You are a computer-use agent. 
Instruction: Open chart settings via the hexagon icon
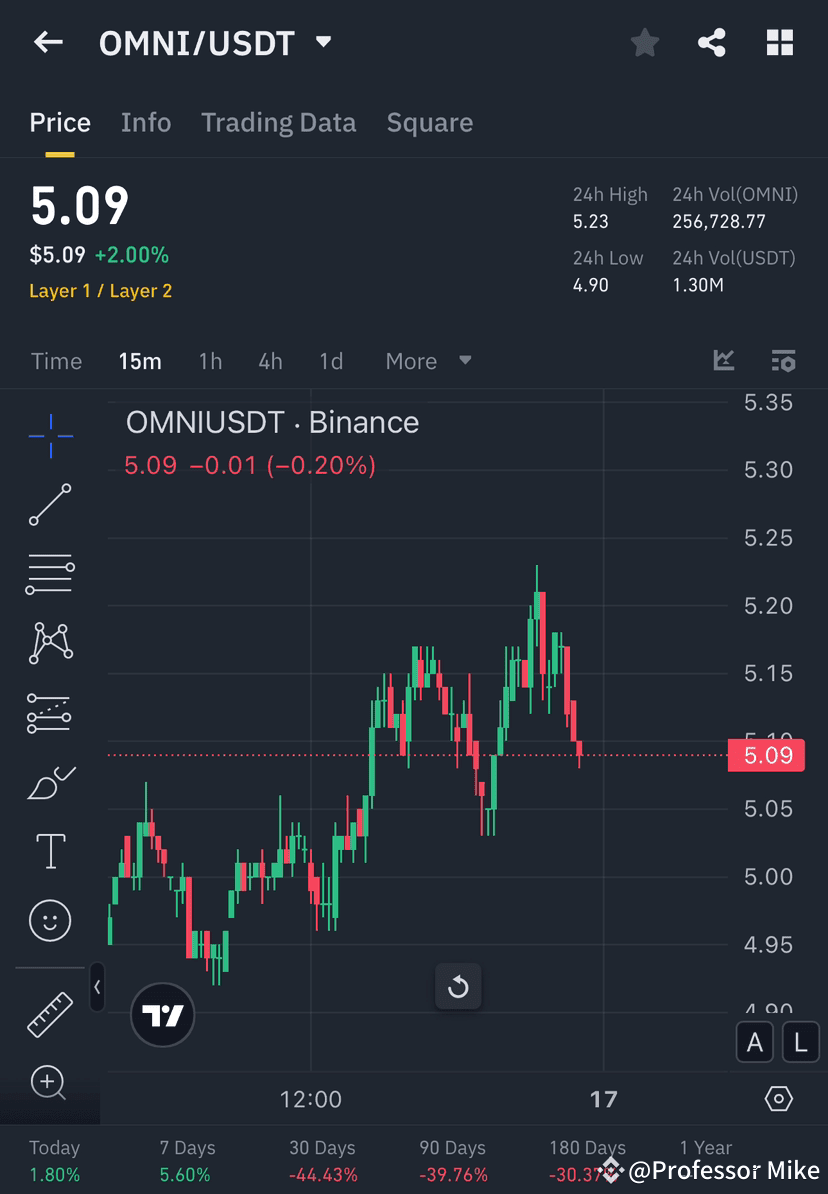click(x=779, y=1098)
